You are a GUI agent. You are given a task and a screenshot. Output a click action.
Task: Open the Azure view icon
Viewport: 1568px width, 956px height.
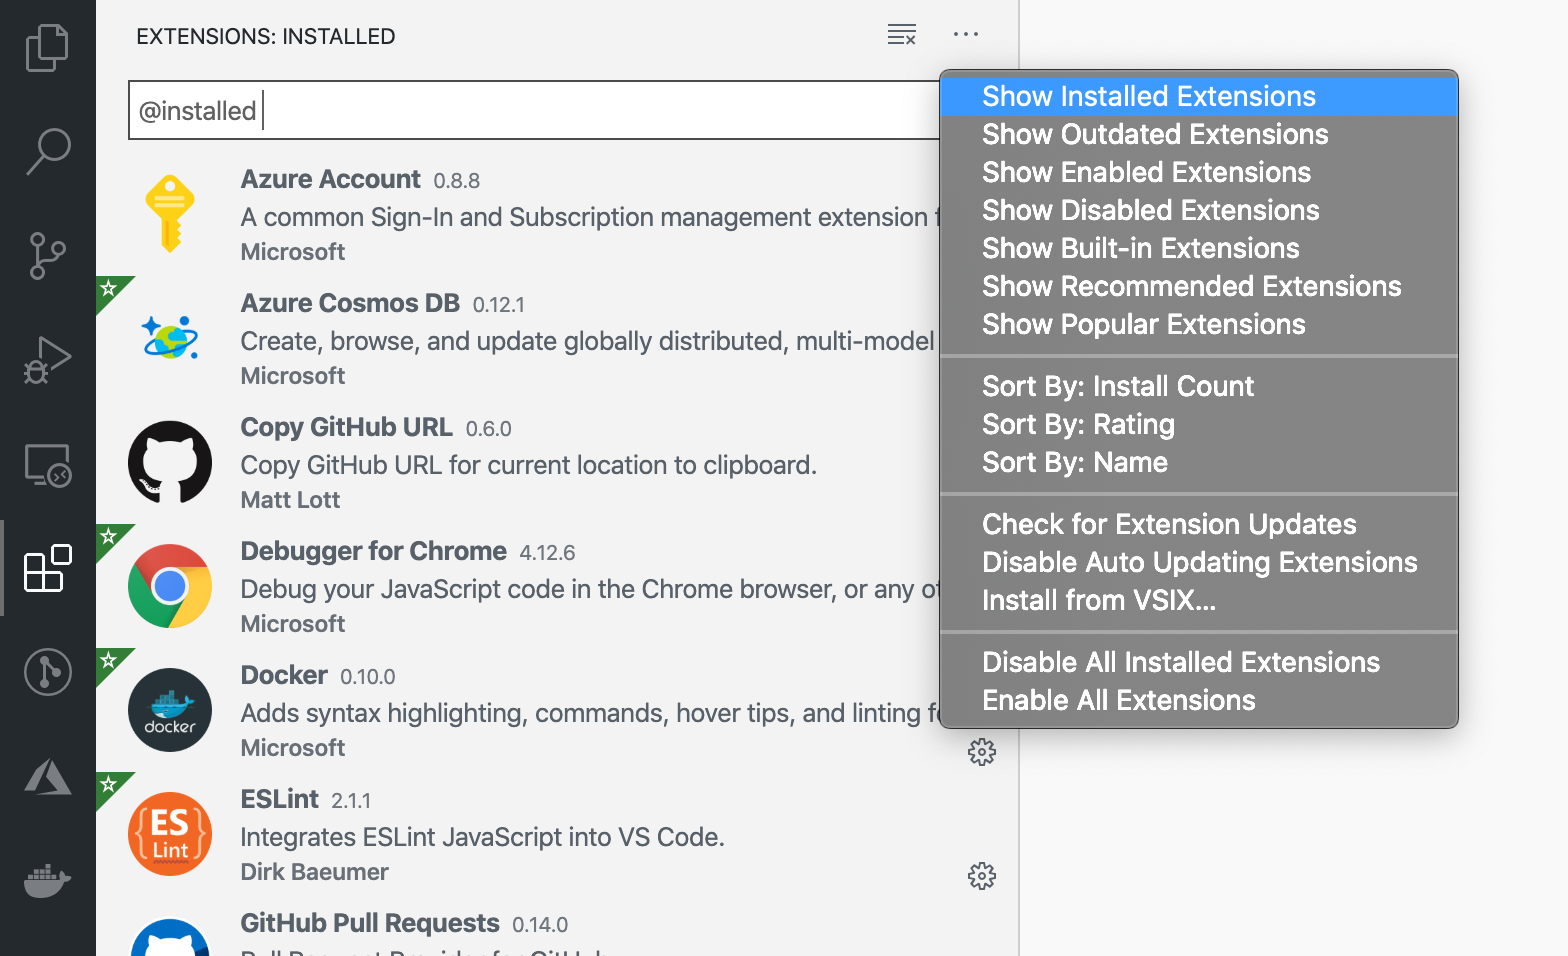point(47,777)
